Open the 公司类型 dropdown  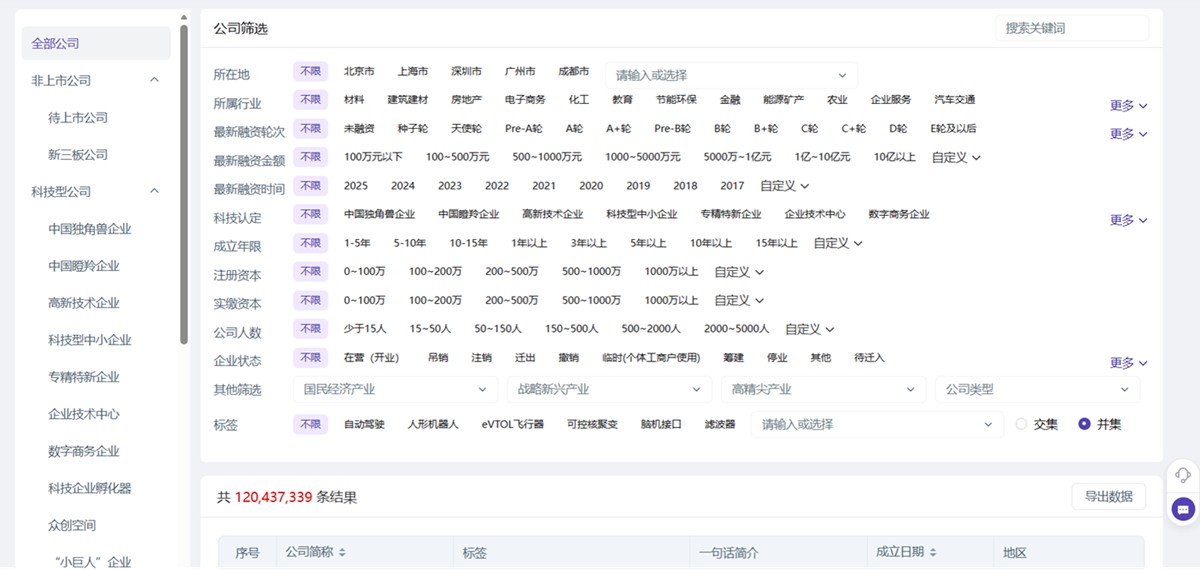pos(1036,390)
